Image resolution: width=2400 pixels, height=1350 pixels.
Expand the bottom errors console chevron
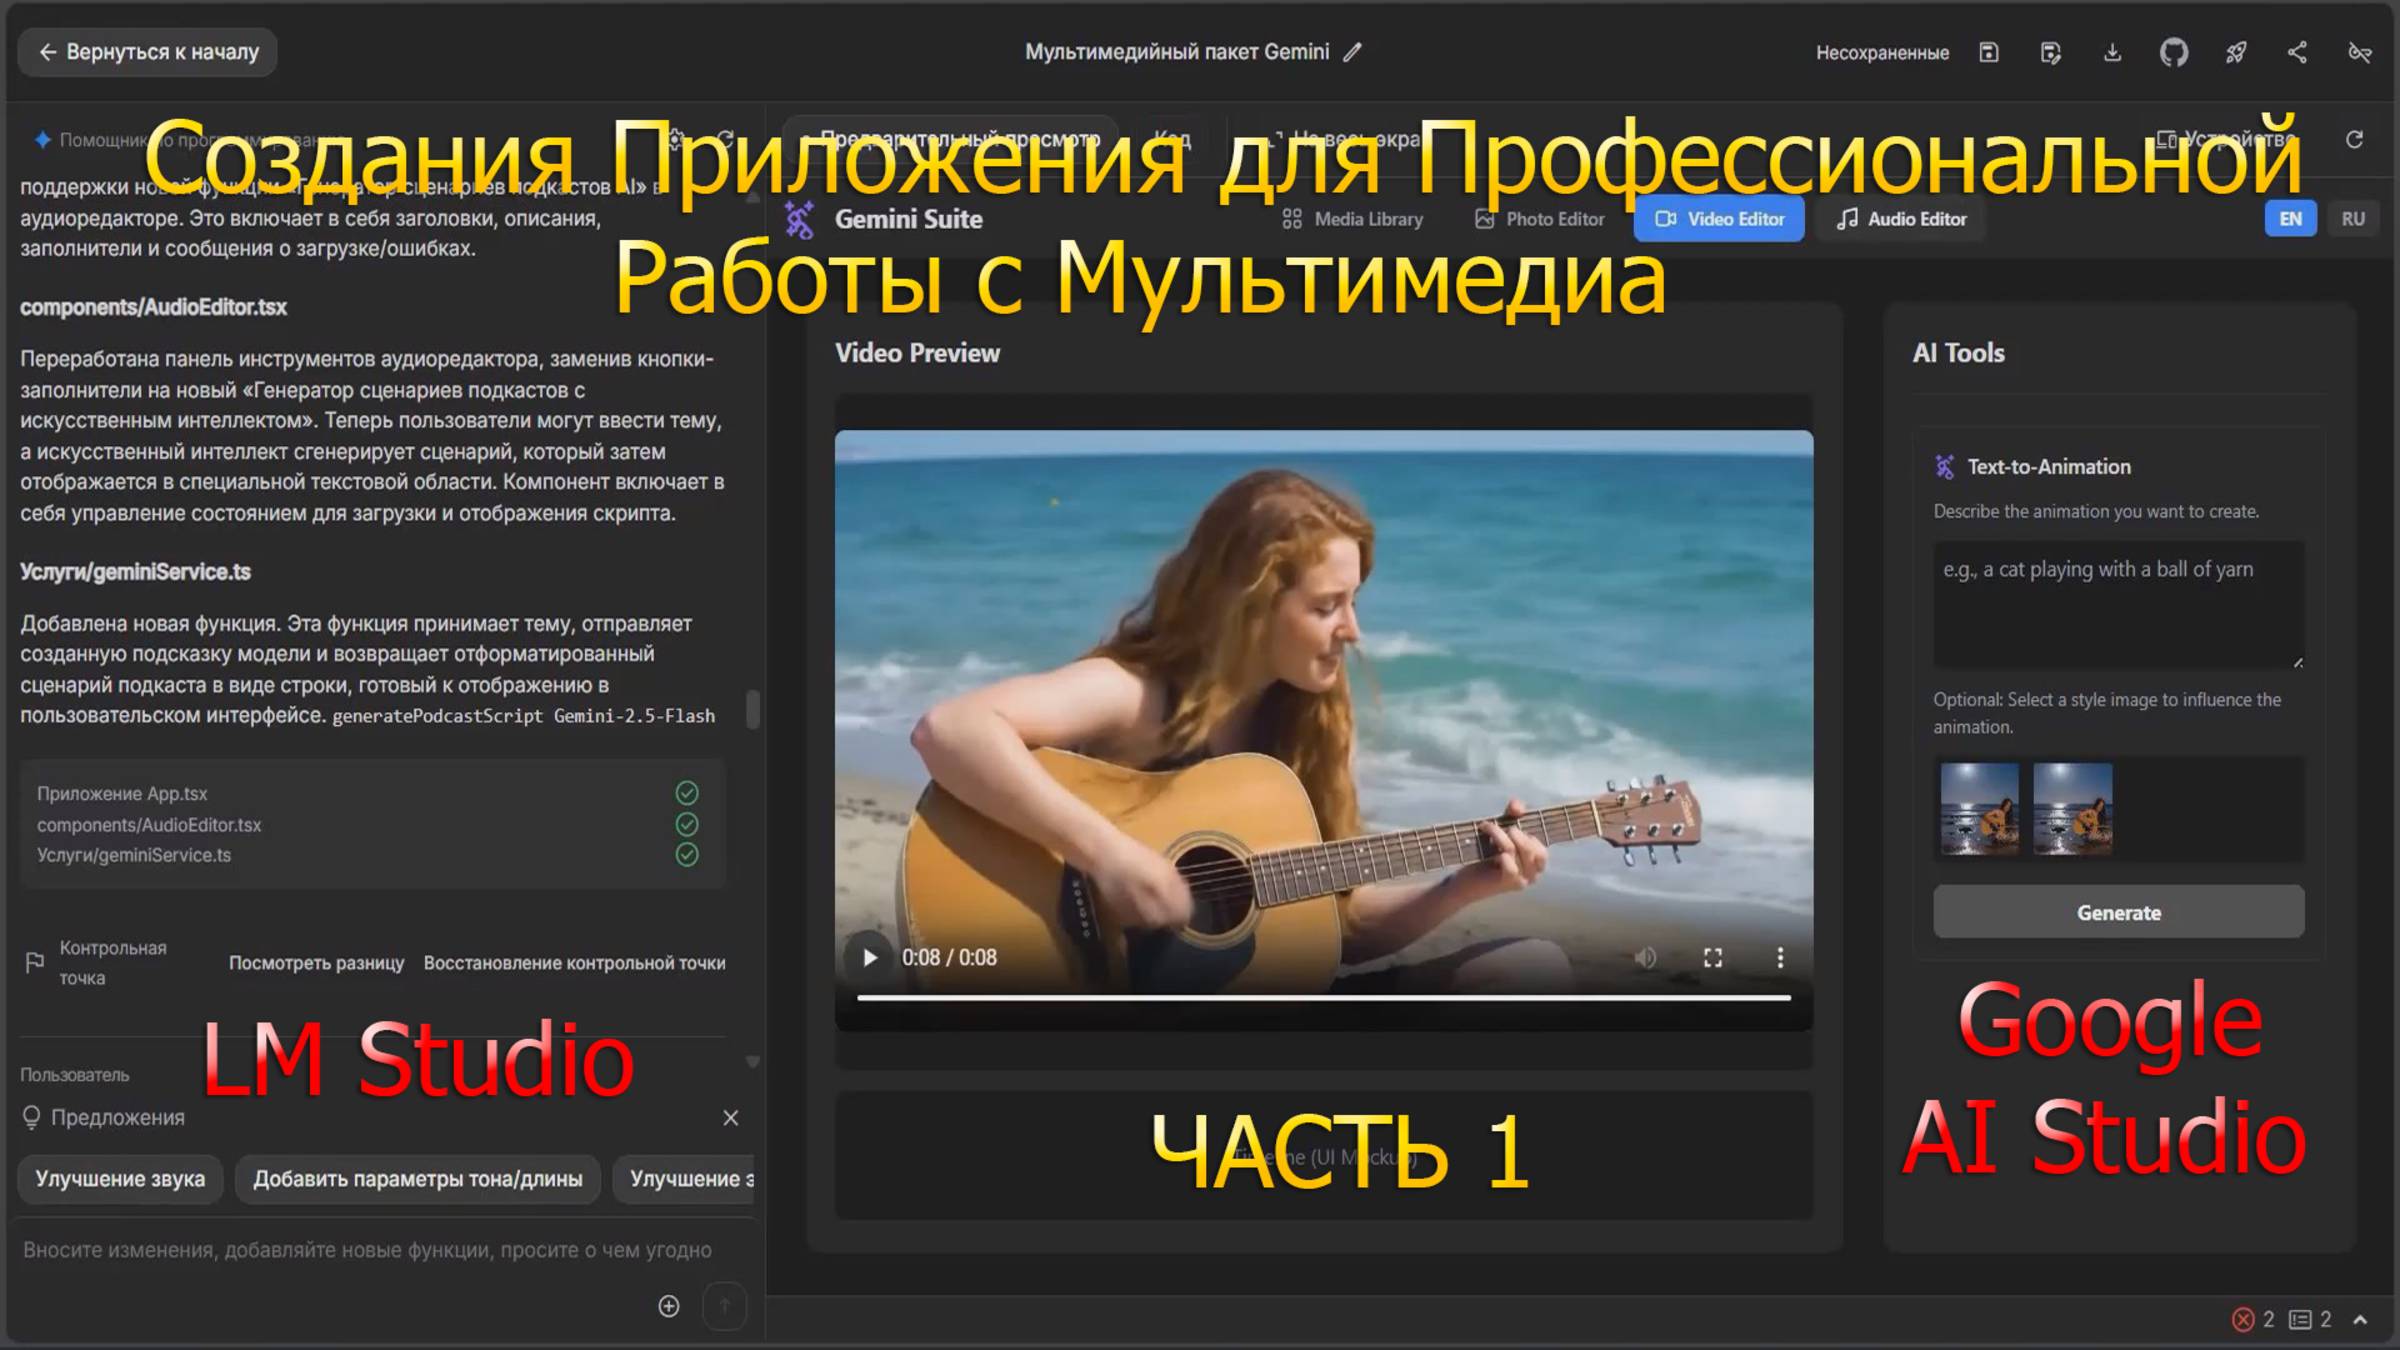pyautogui.click(x=2361, y=1320)
